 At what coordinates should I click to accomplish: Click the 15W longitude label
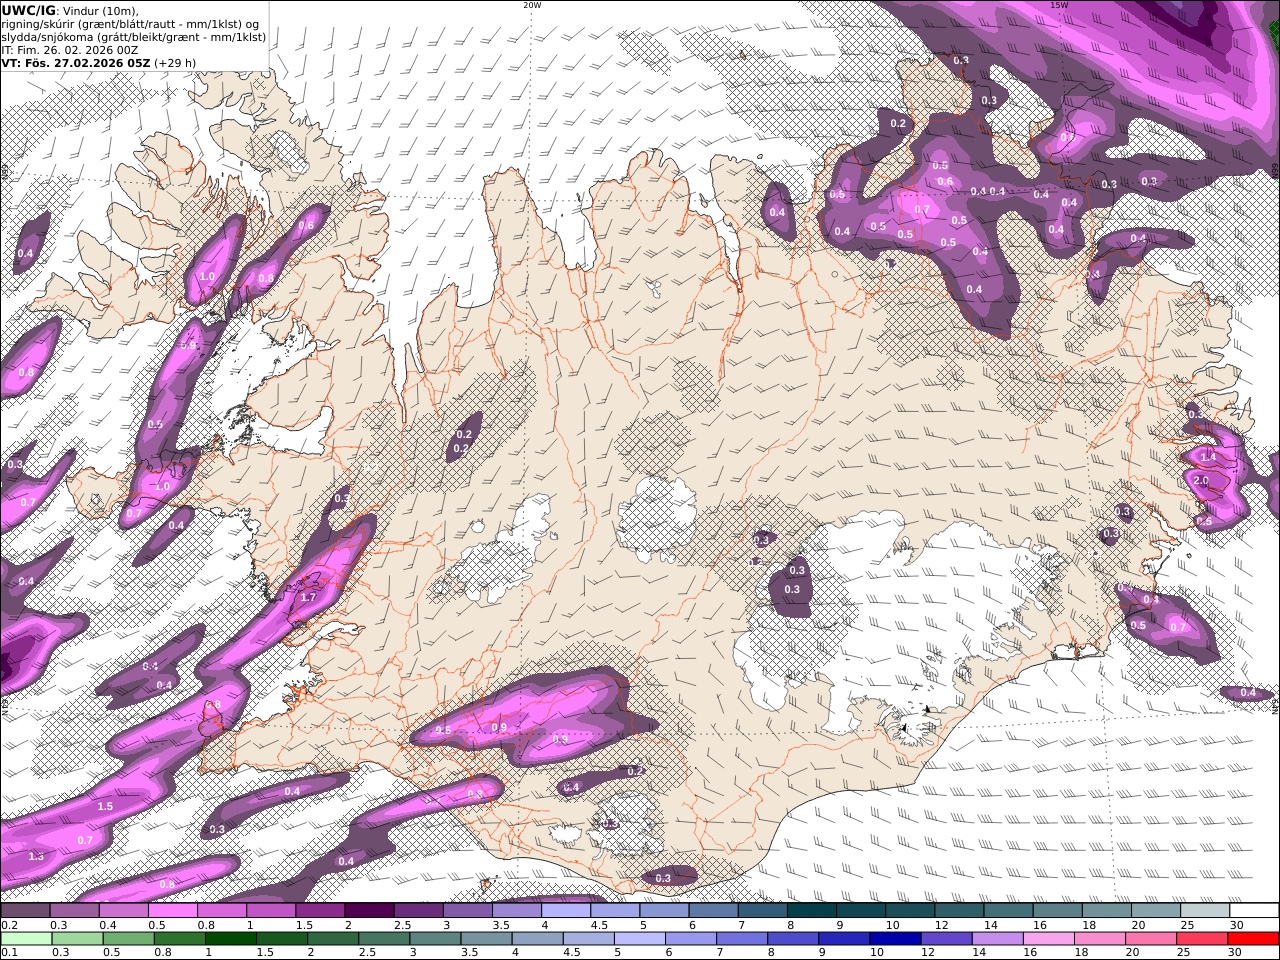coord(1059,5)
